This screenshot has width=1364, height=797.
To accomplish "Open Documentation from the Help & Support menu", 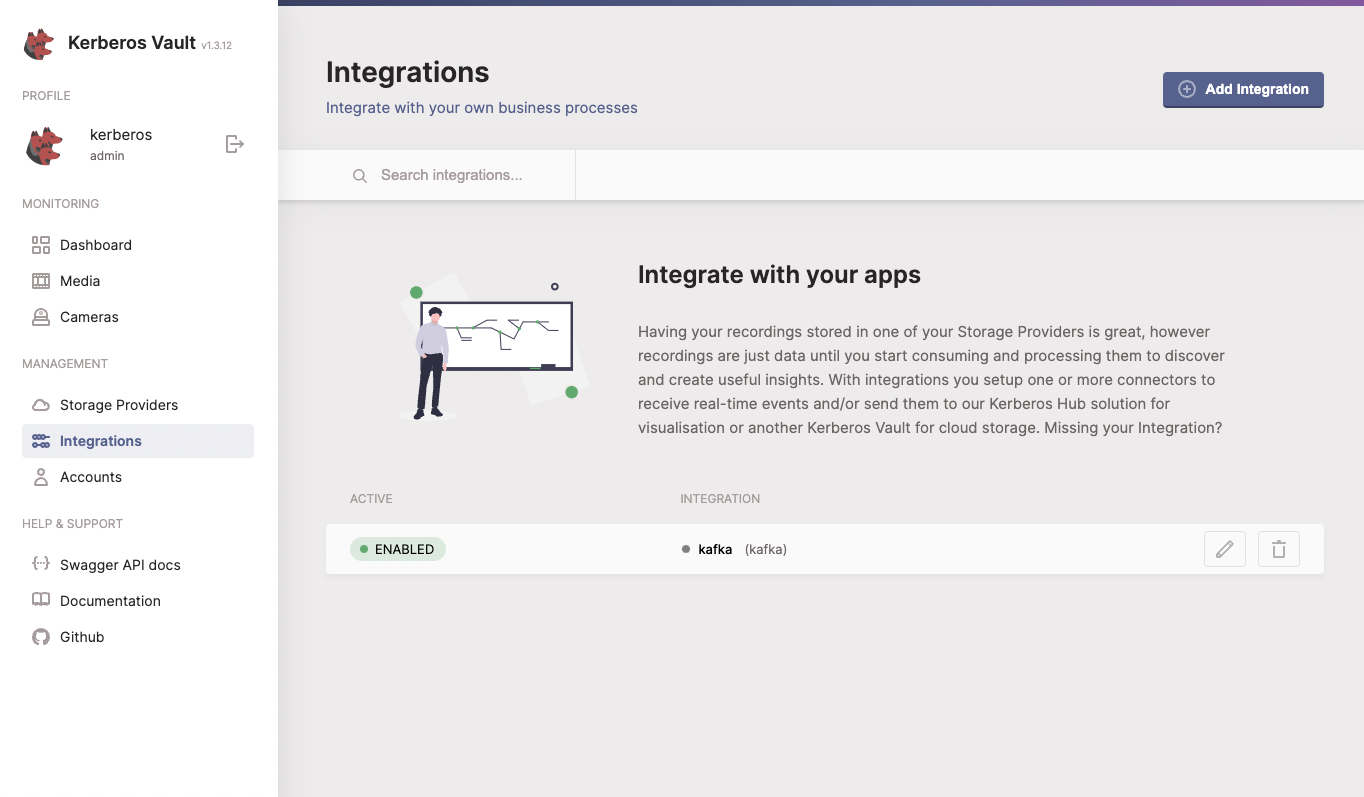I will click(110, 600).
